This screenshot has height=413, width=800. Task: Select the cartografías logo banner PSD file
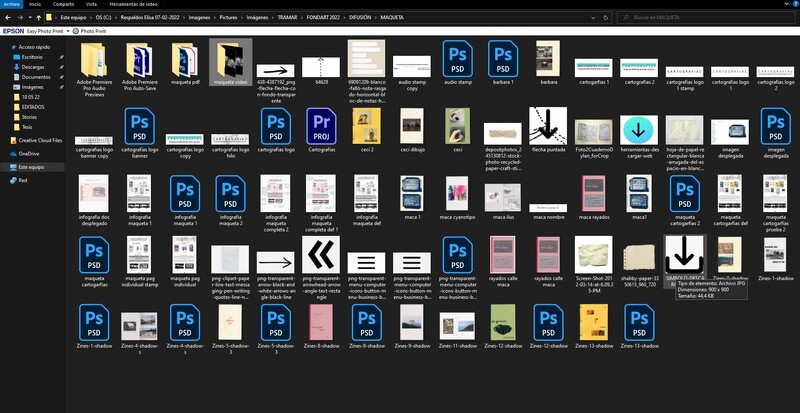(x=139, y=133)
